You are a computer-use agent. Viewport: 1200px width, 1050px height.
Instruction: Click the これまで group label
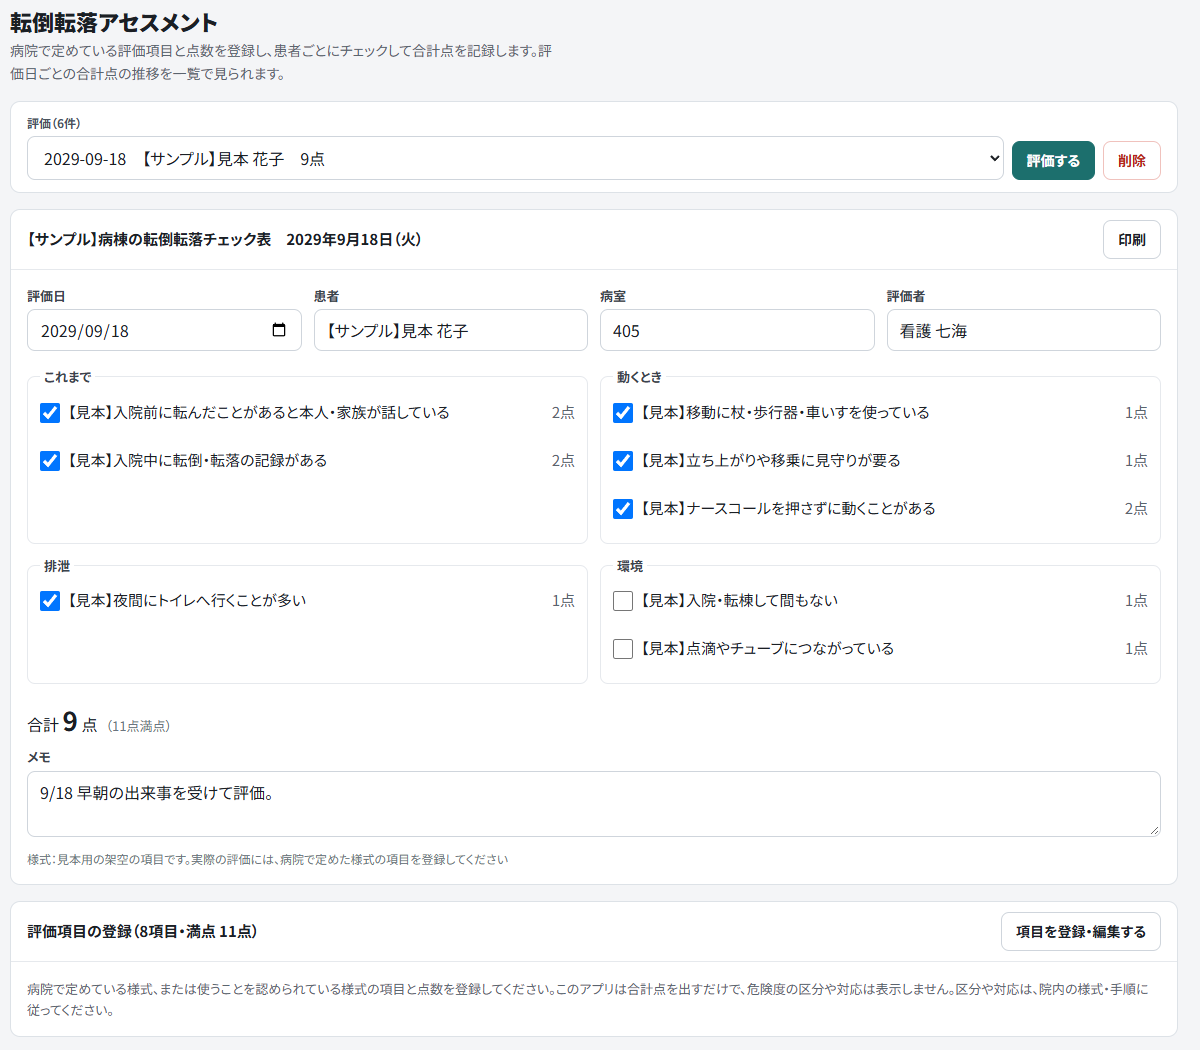(68, 377)
